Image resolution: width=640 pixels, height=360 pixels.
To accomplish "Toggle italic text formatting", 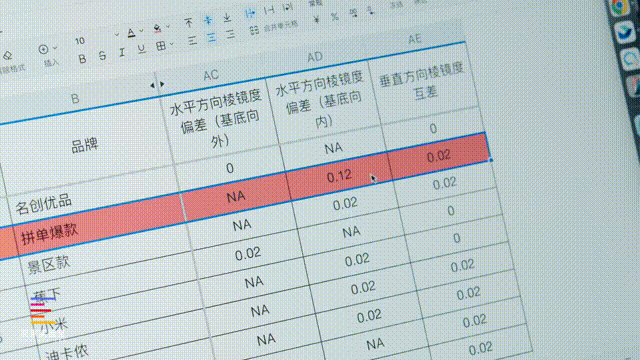I will (122, 52).
